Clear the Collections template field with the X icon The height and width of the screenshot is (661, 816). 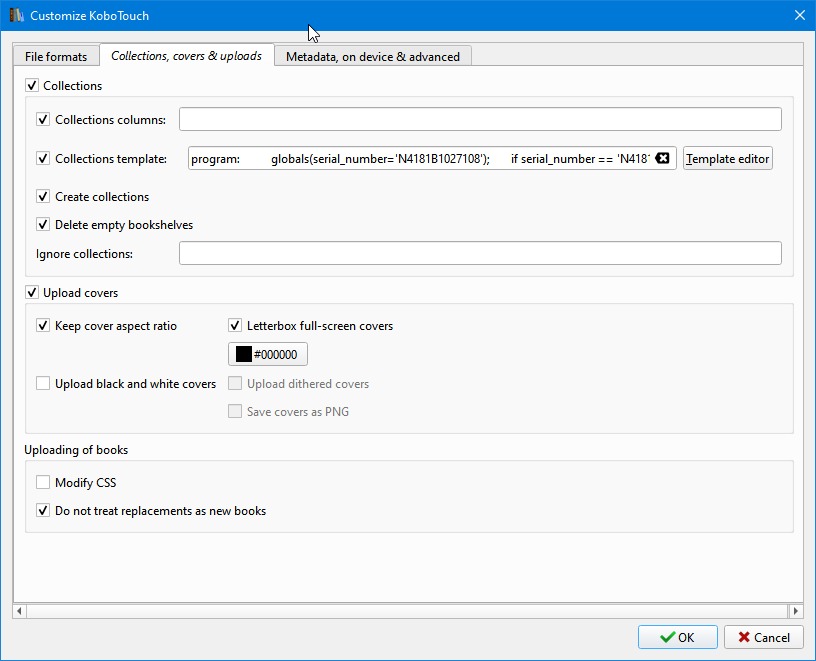pyautogui.click(x=662, y=158)
